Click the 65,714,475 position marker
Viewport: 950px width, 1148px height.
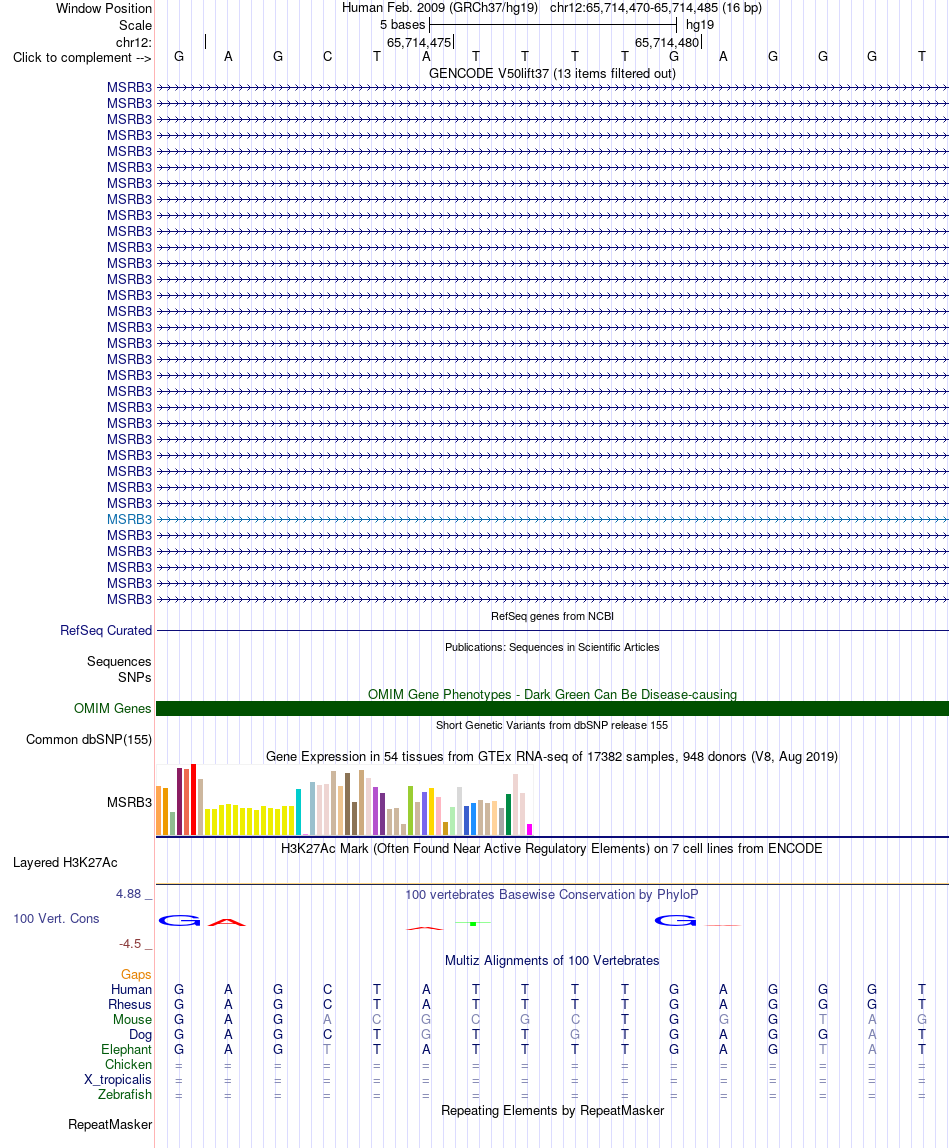point(419,42)
